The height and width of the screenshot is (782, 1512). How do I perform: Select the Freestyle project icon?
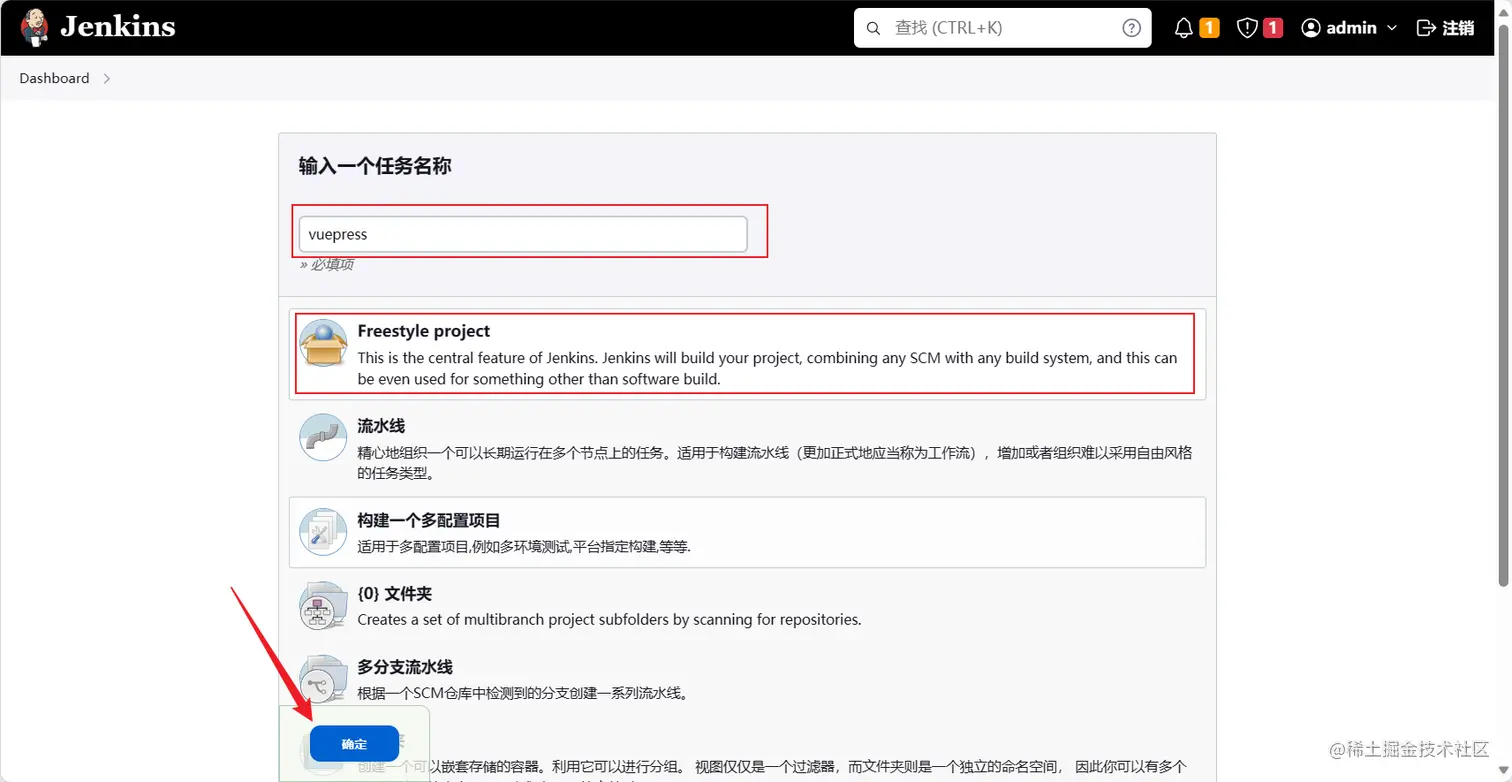tap(323, 344)
